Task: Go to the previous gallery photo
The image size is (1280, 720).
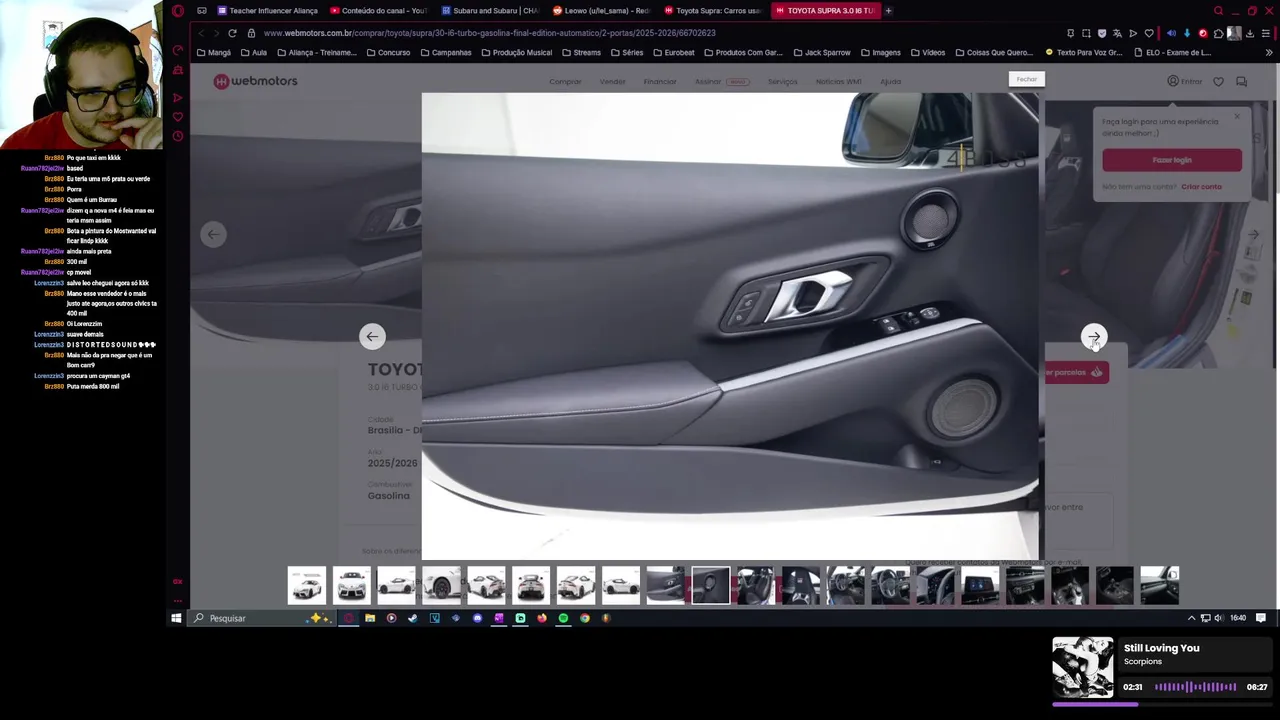Action: pyautogui.click(x=372, y=337)
